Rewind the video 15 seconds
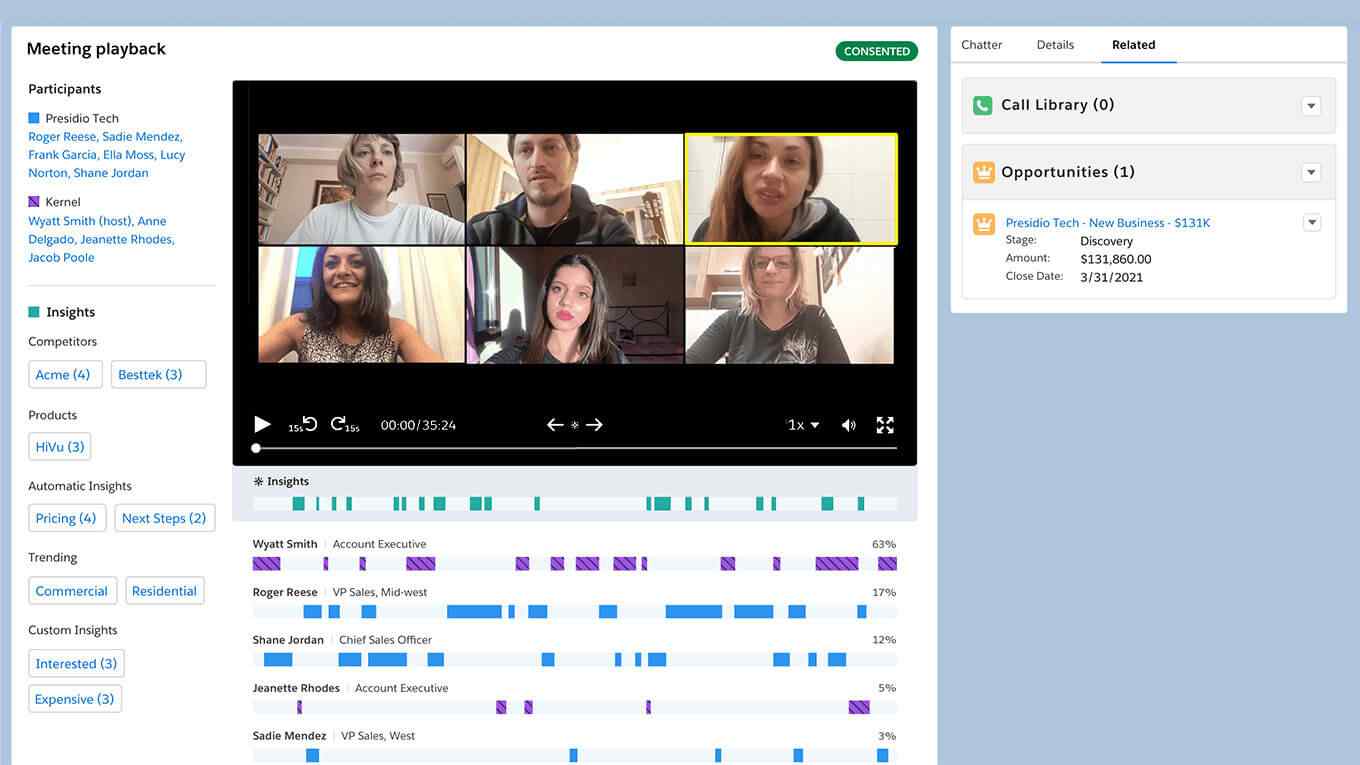Viewport: 1360px width, 765px height. (x=304, y=424)
